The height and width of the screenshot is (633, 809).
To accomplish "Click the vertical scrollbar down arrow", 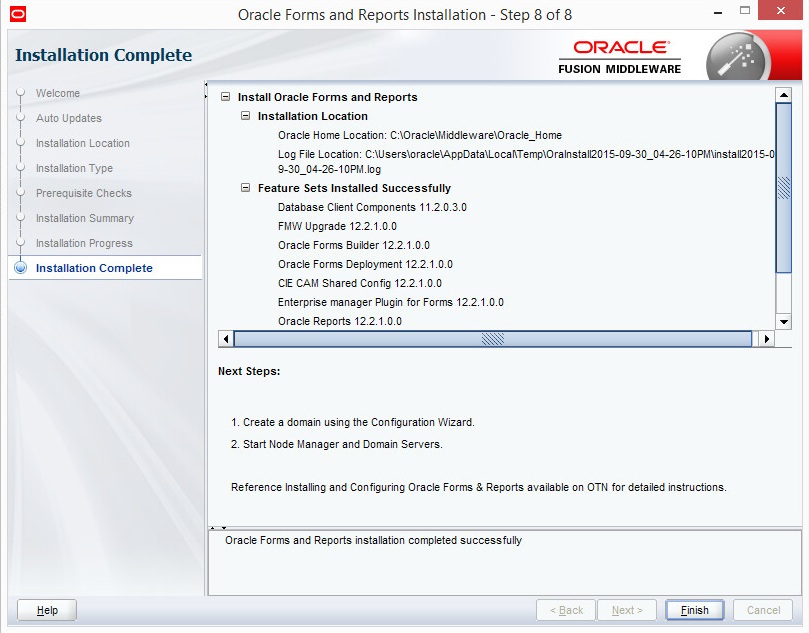I will coord(784,321).
